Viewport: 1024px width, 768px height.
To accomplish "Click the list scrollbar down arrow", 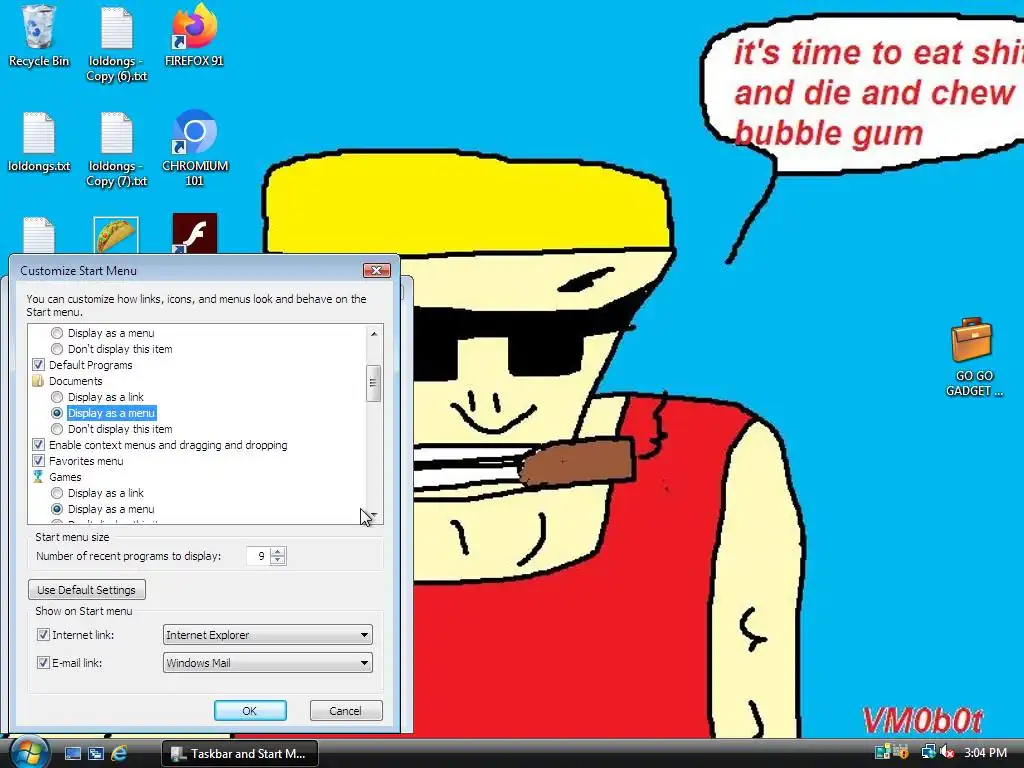I will (x=374, y=515).
